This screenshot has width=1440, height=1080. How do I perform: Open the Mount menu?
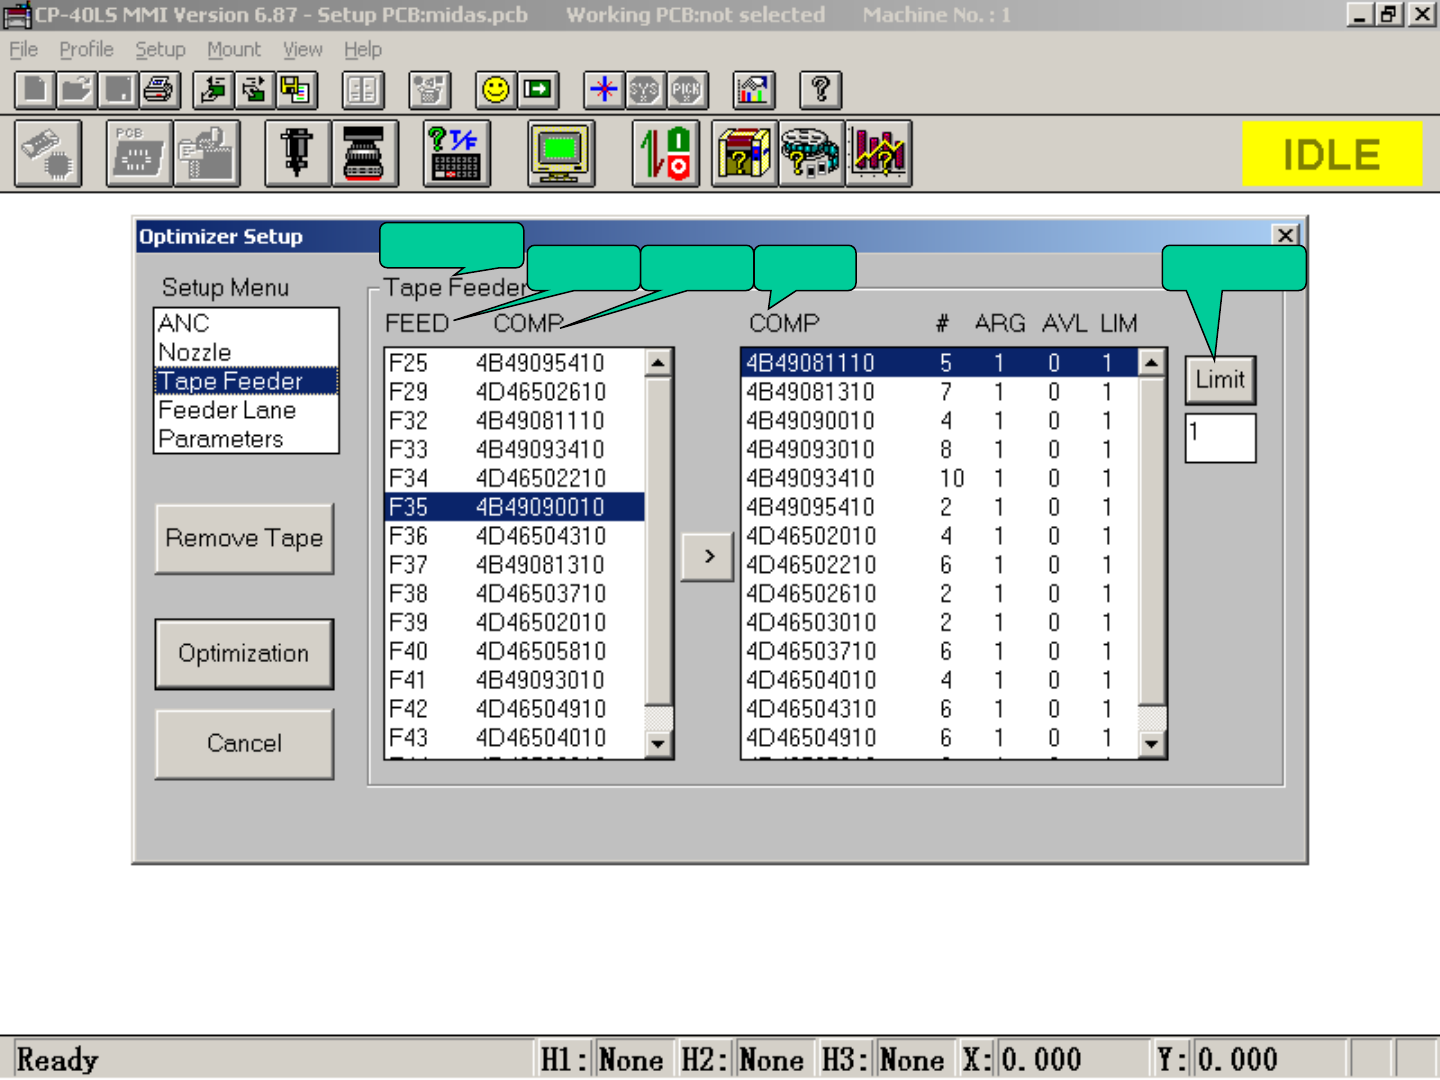(x=233, y=49)
